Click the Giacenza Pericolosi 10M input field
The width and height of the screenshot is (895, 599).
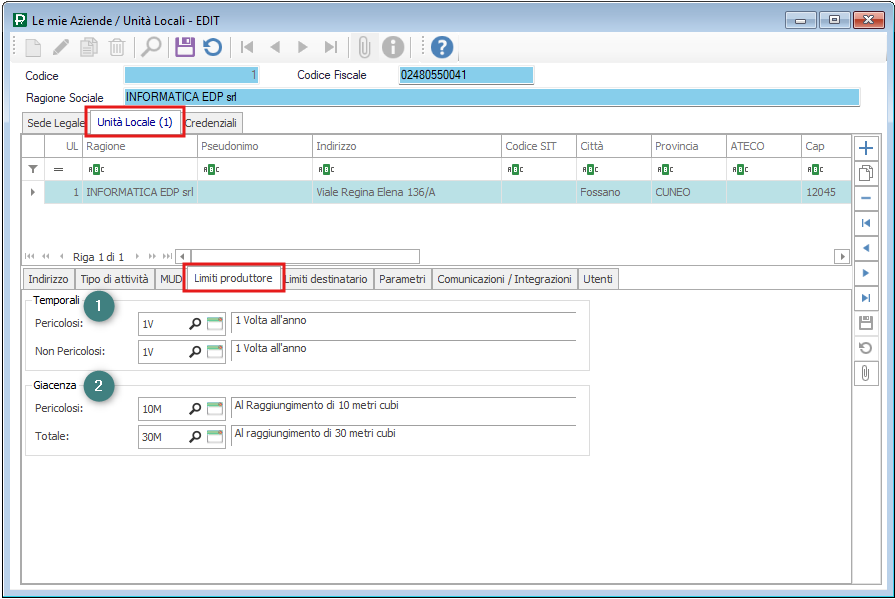[x=162, y=408]
